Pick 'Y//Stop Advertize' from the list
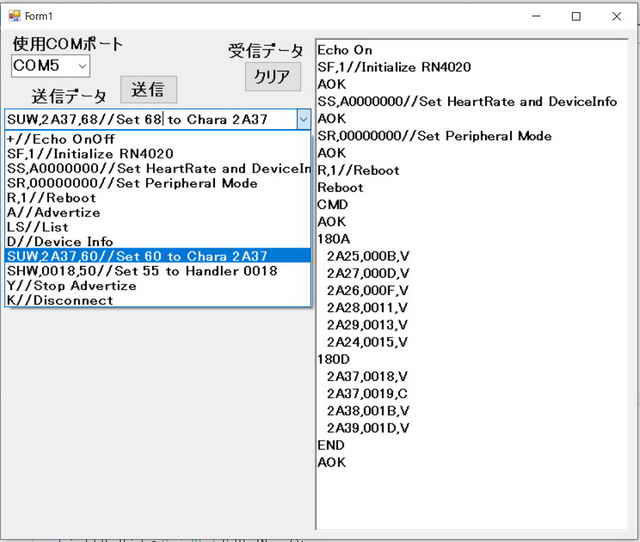The height and width of the screenshot is (542, 640). (158, 285)
